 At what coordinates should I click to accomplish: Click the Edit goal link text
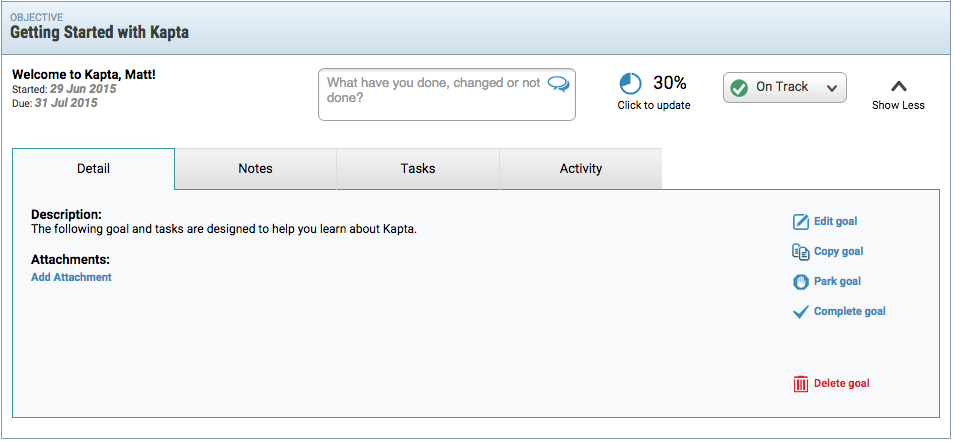835,222
